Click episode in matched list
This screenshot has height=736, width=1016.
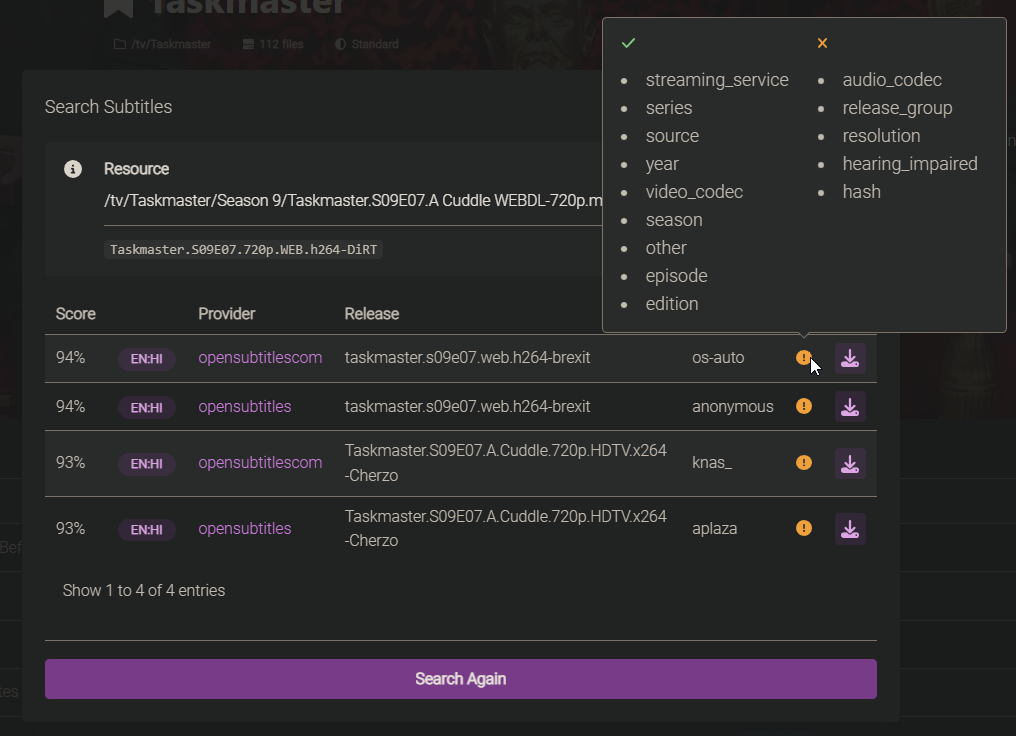(676, 277)
